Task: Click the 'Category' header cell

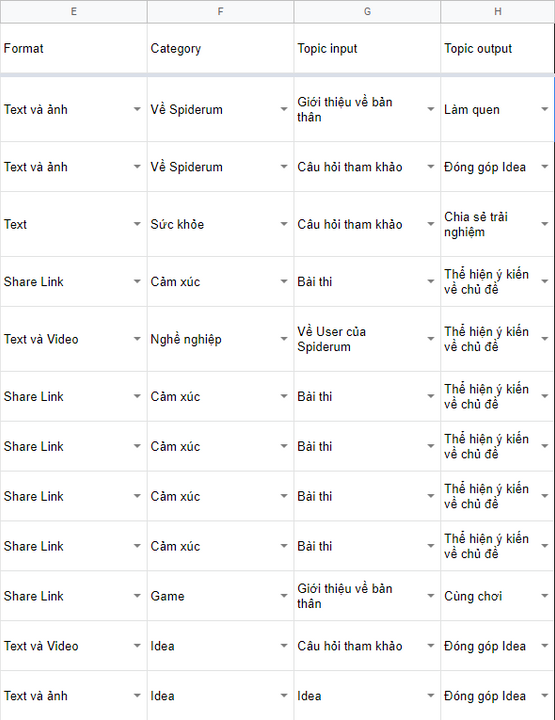Action: click(220, 48)
